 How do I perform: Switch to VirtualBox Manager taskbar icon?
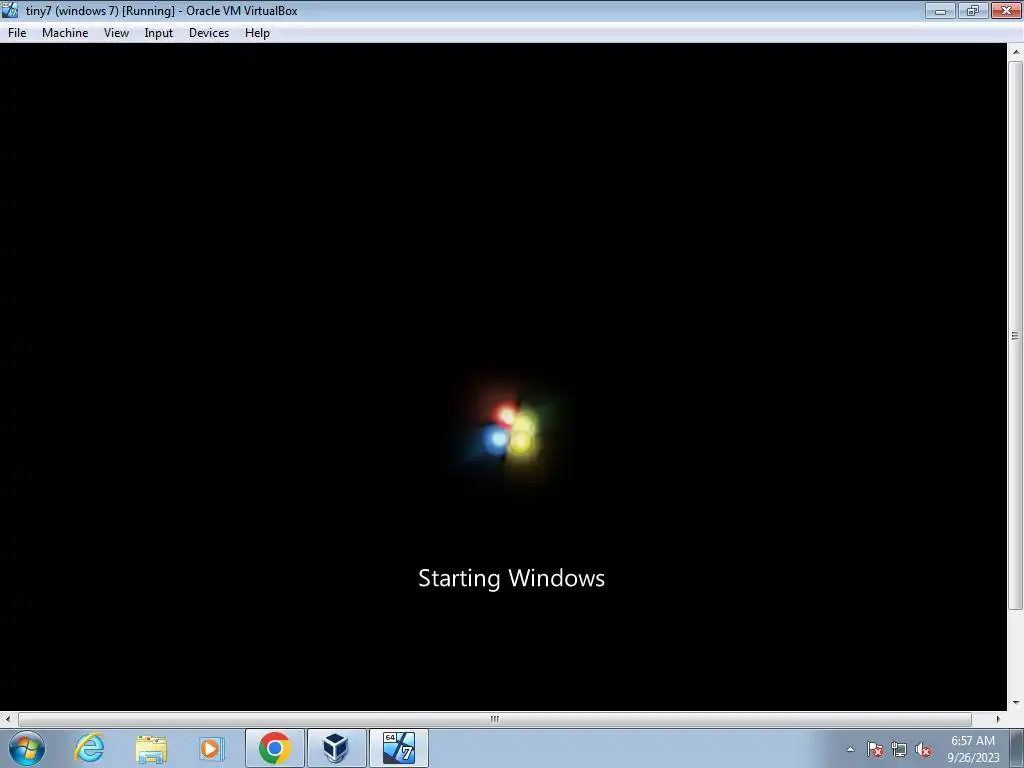(336, 748)
